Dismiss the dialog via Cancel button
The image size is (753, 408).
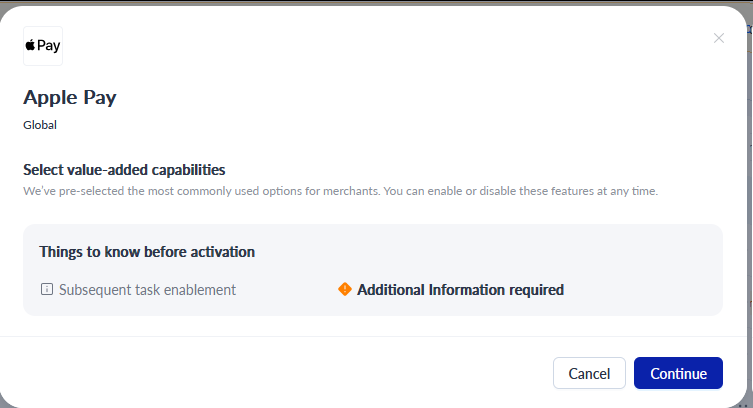point(589,373)
